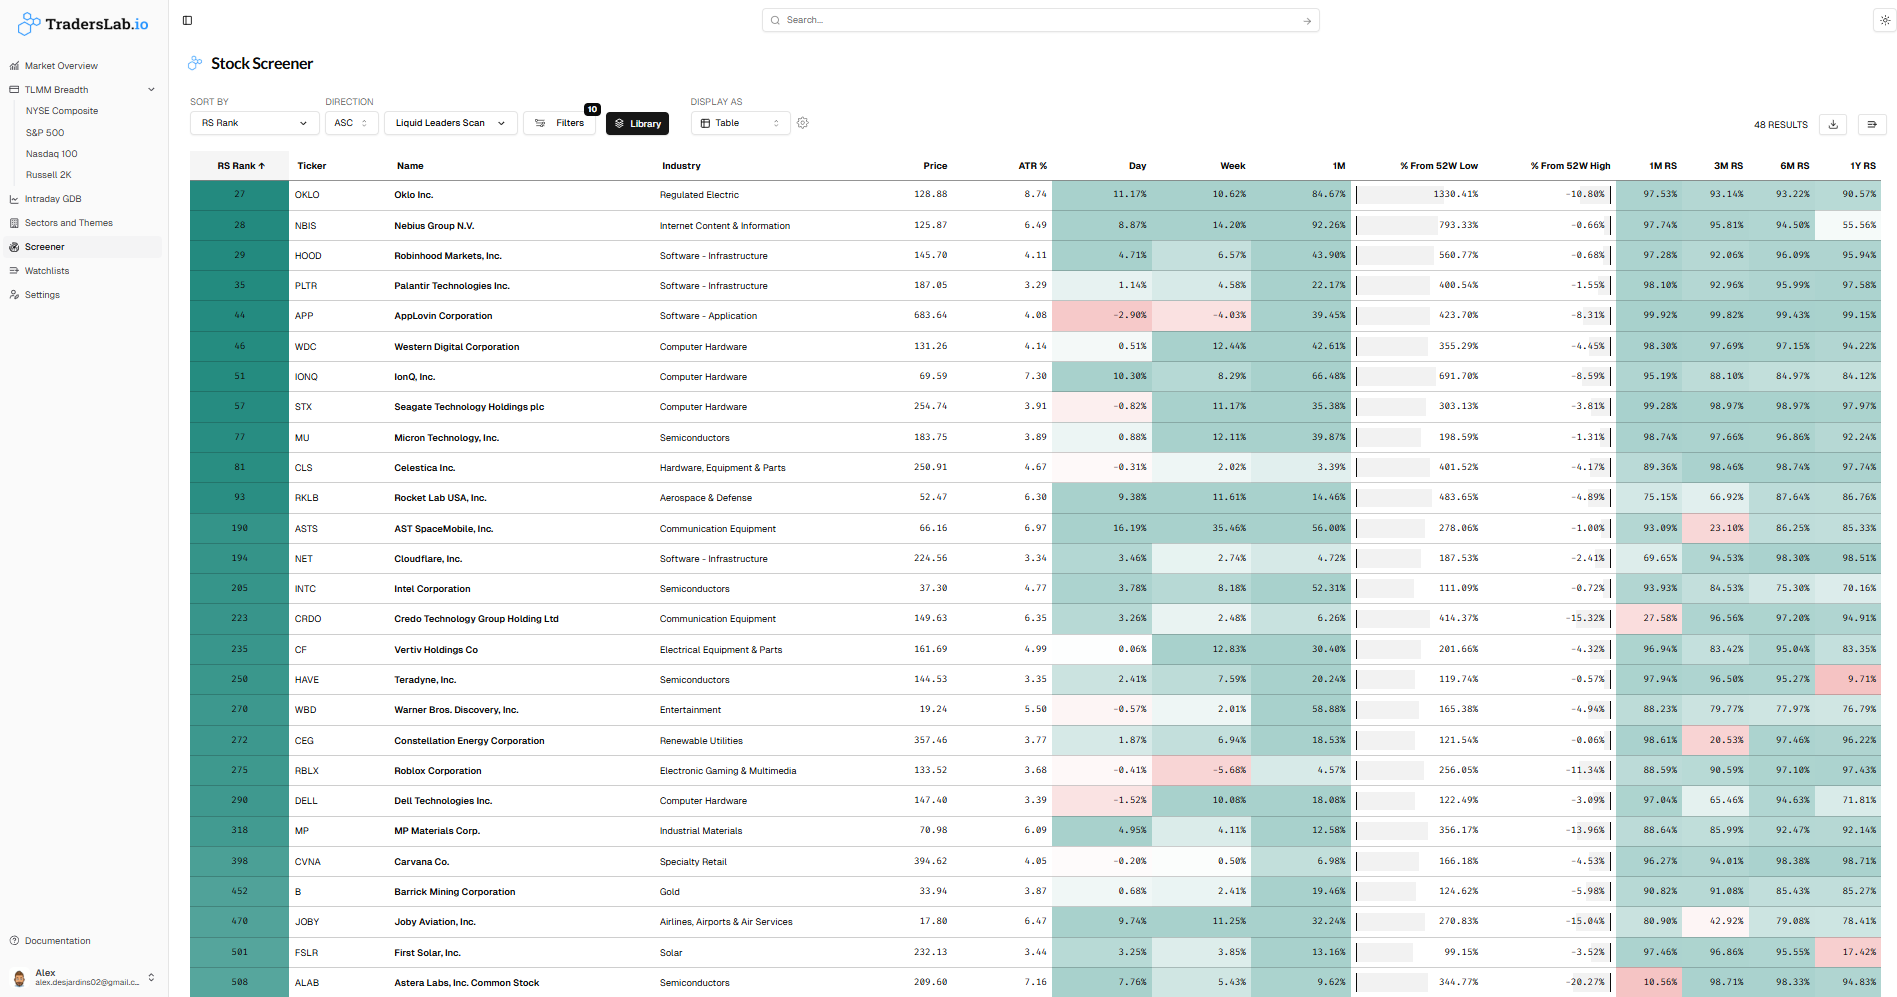Click the Market Overview chart icon
The height and width of the screenshot is (997, 1897).
(x=14, y=66)
